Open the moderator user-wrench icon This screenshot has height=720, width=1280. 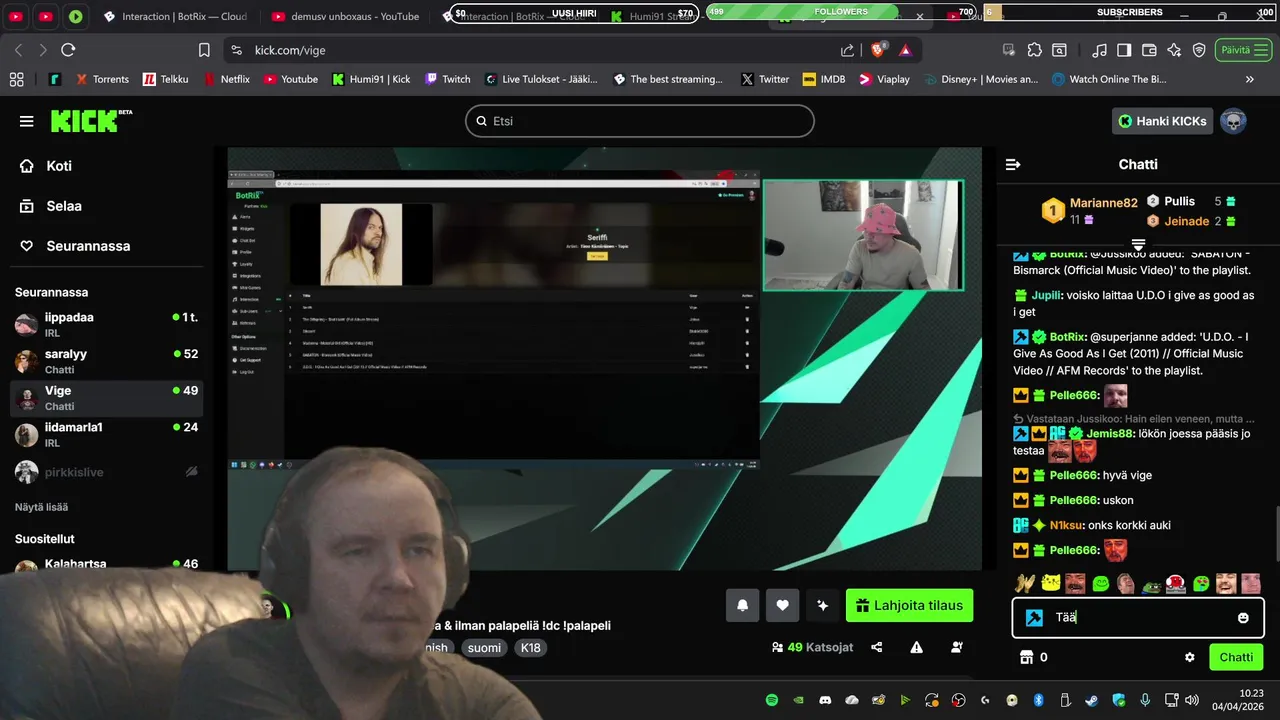(956, 647)
